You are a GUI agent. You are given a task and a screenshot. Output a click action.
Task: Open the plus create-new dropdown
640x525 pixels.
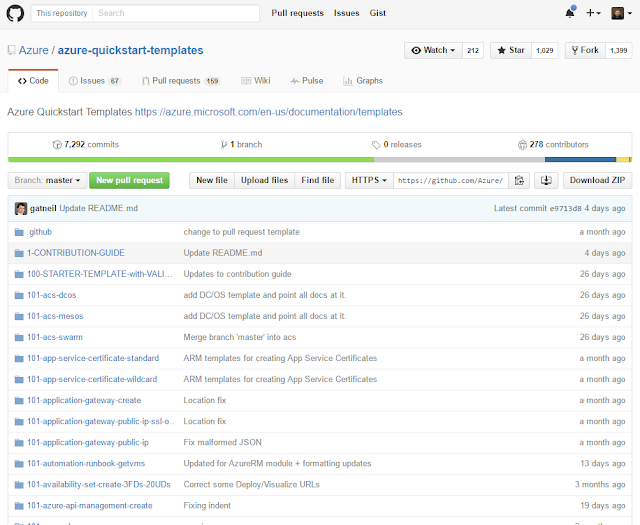click(x=593, y=13)
